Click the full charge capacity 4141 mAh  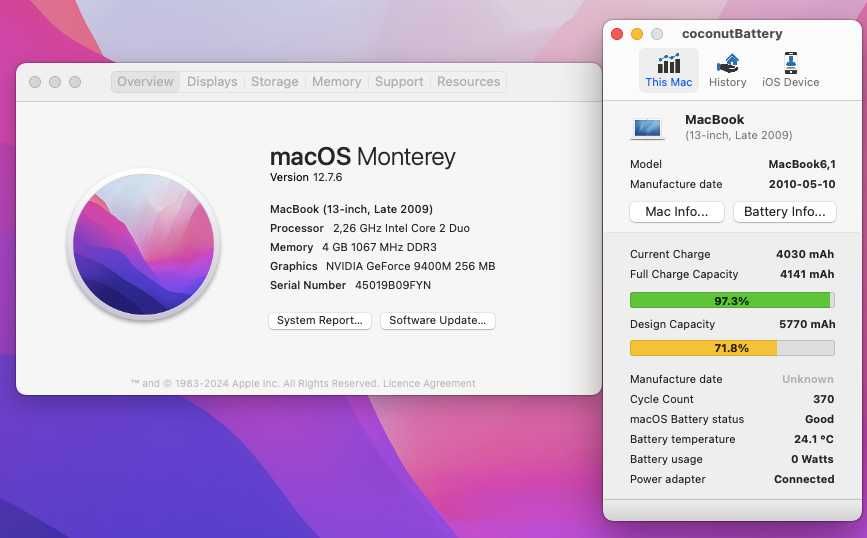(x=807, y=274)
